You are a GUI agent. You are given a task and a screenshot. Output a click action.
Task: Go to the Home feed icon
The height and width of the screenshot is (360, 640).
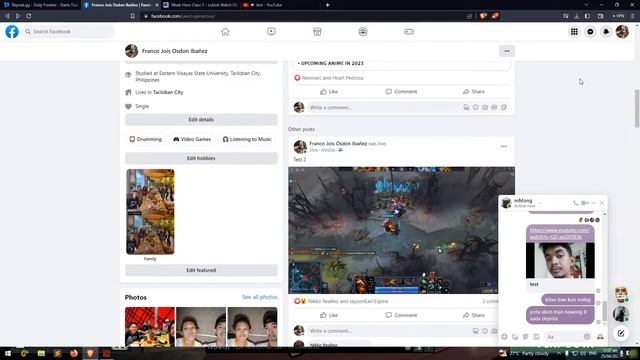pos(225,31)
